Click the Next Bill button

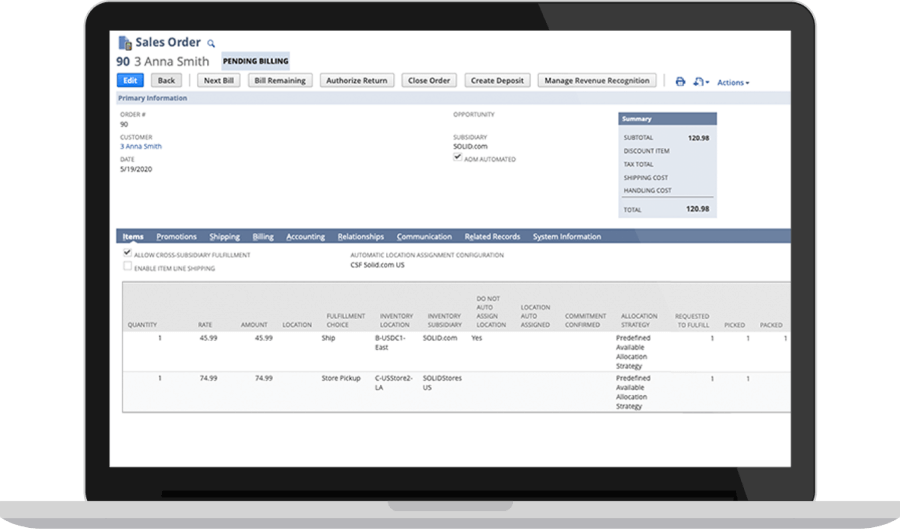pos(219,80)
